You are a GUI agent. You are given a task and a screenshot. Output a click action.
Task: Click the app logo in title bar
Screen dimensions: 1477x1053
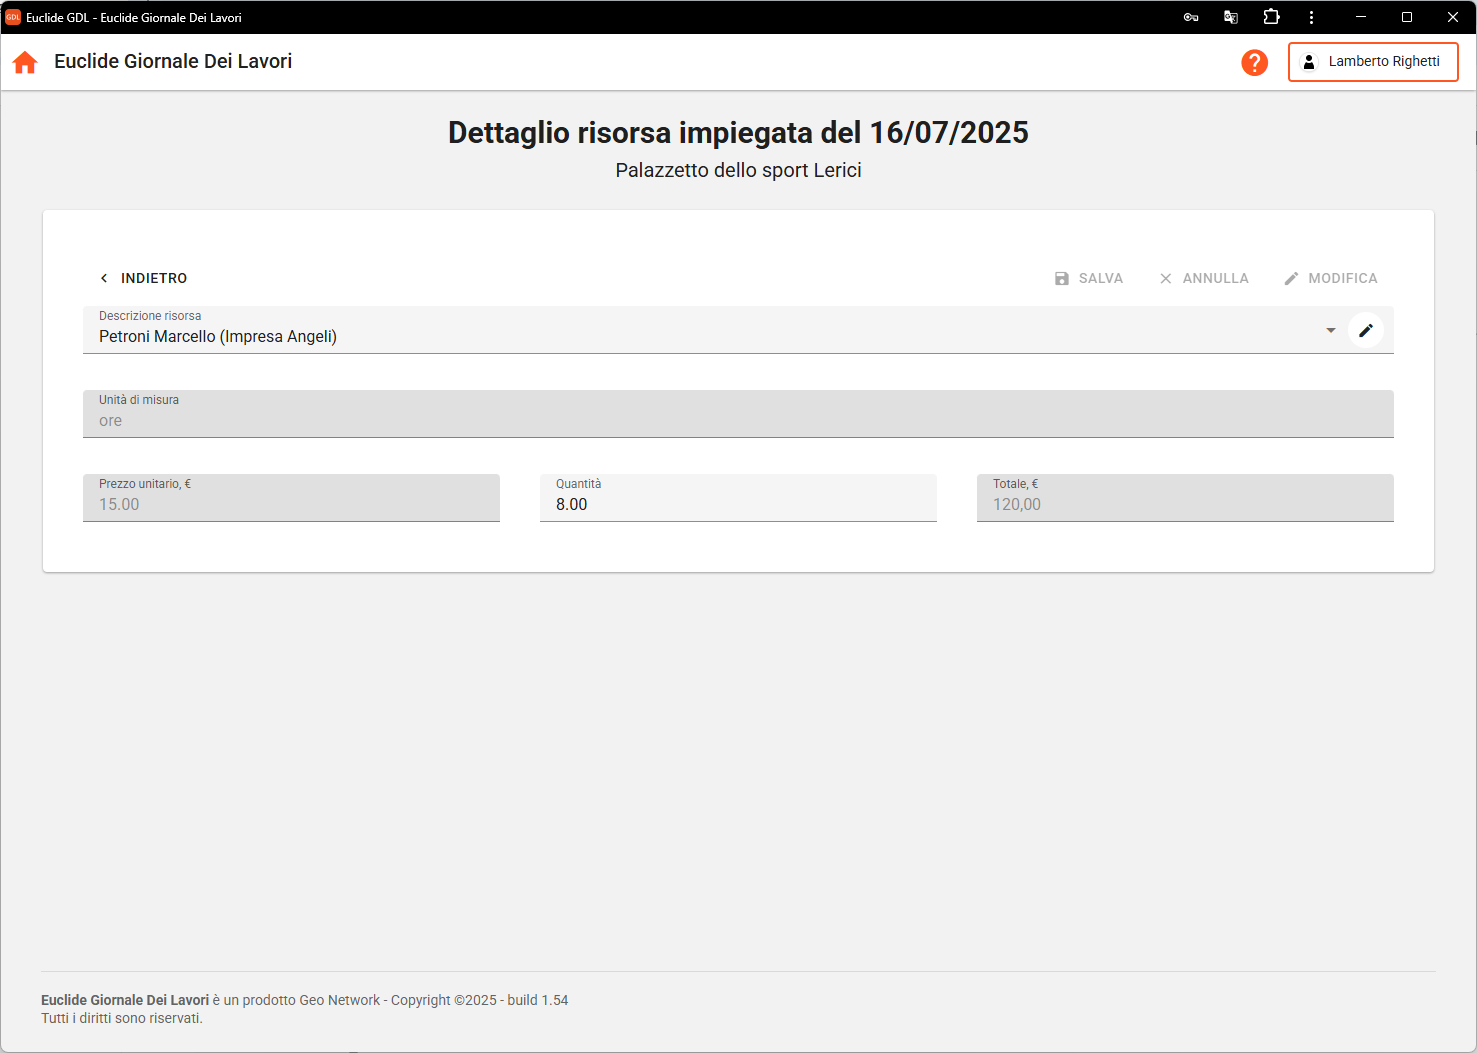[13, 17]
